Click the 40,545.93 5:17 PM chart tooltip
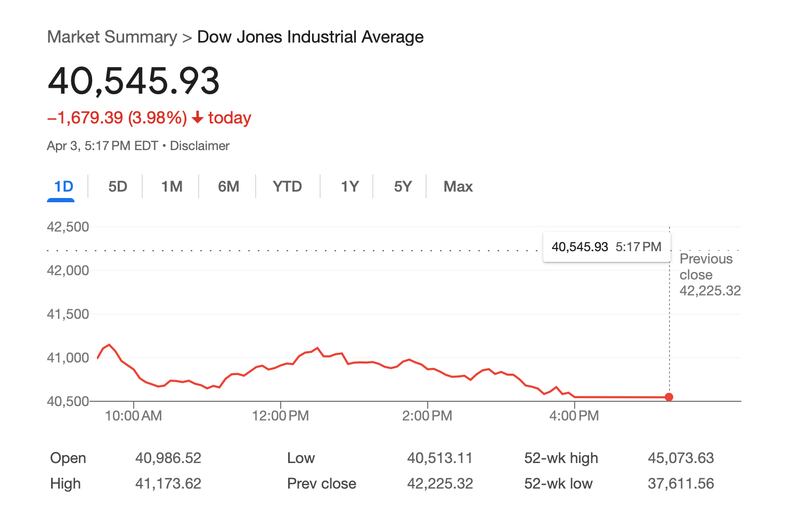Viewport: 800px width, 512px height. [x=606, y=246]
